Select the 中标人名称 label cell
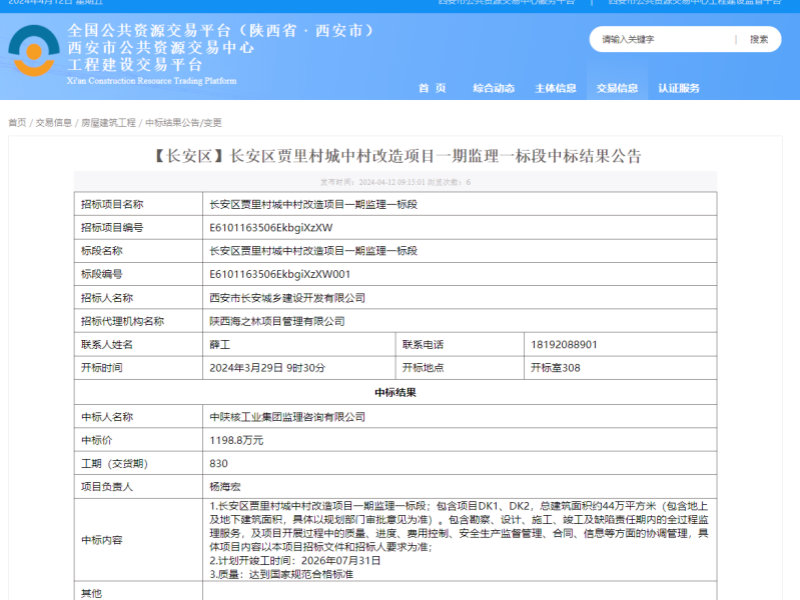The image size is (800, 600). tap(138, 417)
